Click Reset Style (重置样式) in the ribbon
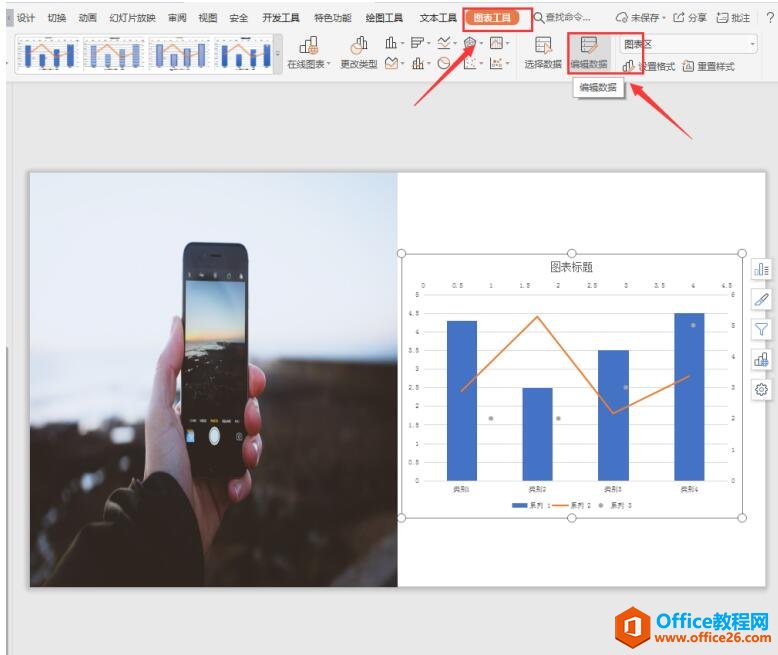This screenshot has height=655, width=778. (x=708, y=66)
